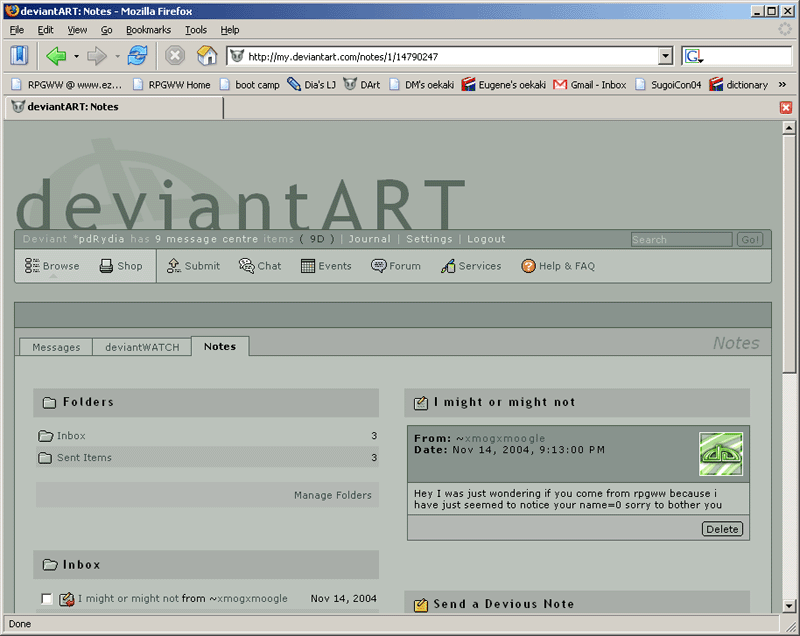
Task: Click the Logout link
Action: pyautogui.click(x=486, y=239)
